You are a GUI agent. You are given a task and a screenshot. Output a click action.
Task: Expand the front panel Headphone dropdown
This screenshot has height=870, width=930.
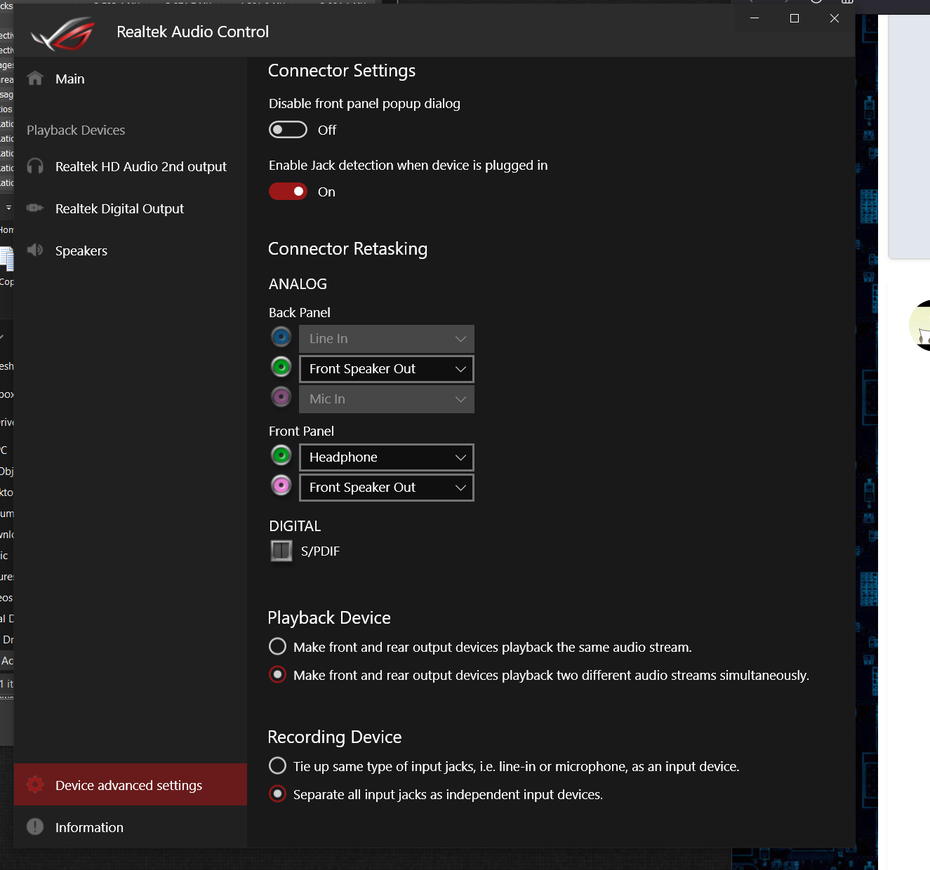tap(387, 457)
